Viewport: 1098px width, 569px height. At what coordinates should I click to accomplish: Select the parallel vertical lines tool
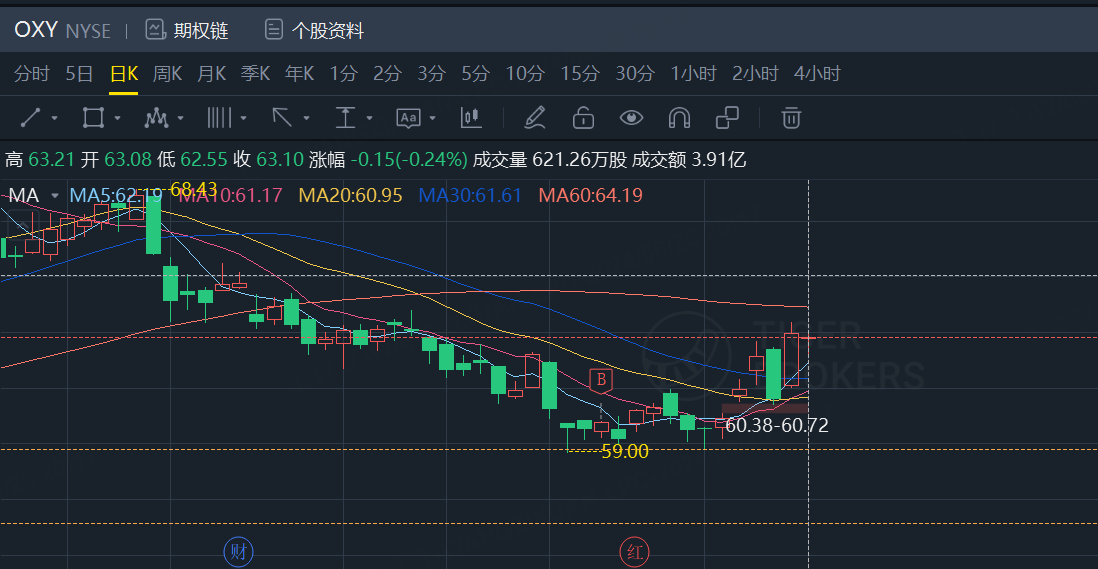[x=219, y=118]
